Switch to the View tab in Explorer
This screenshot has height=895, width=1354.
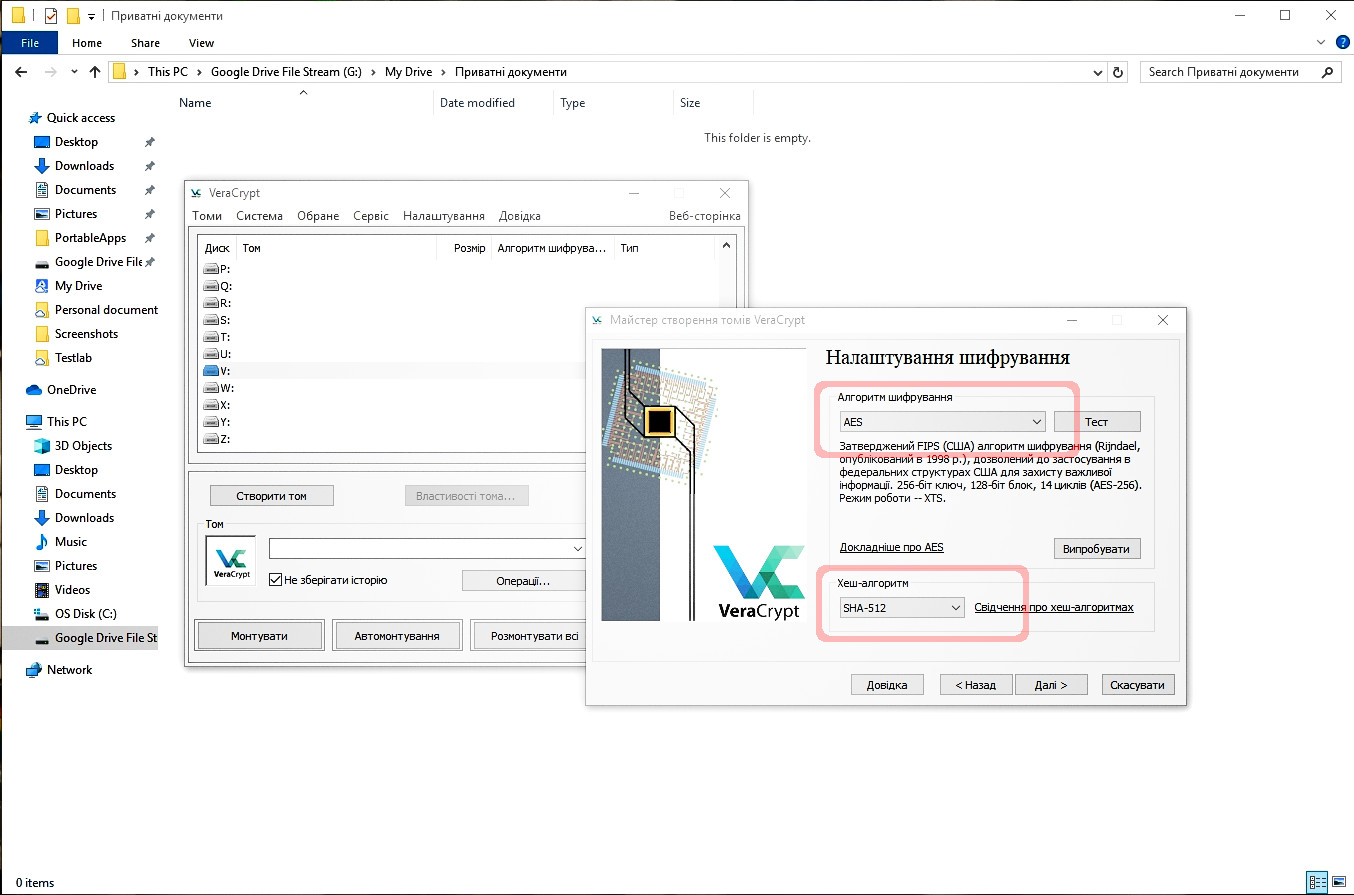click(201, 43)
